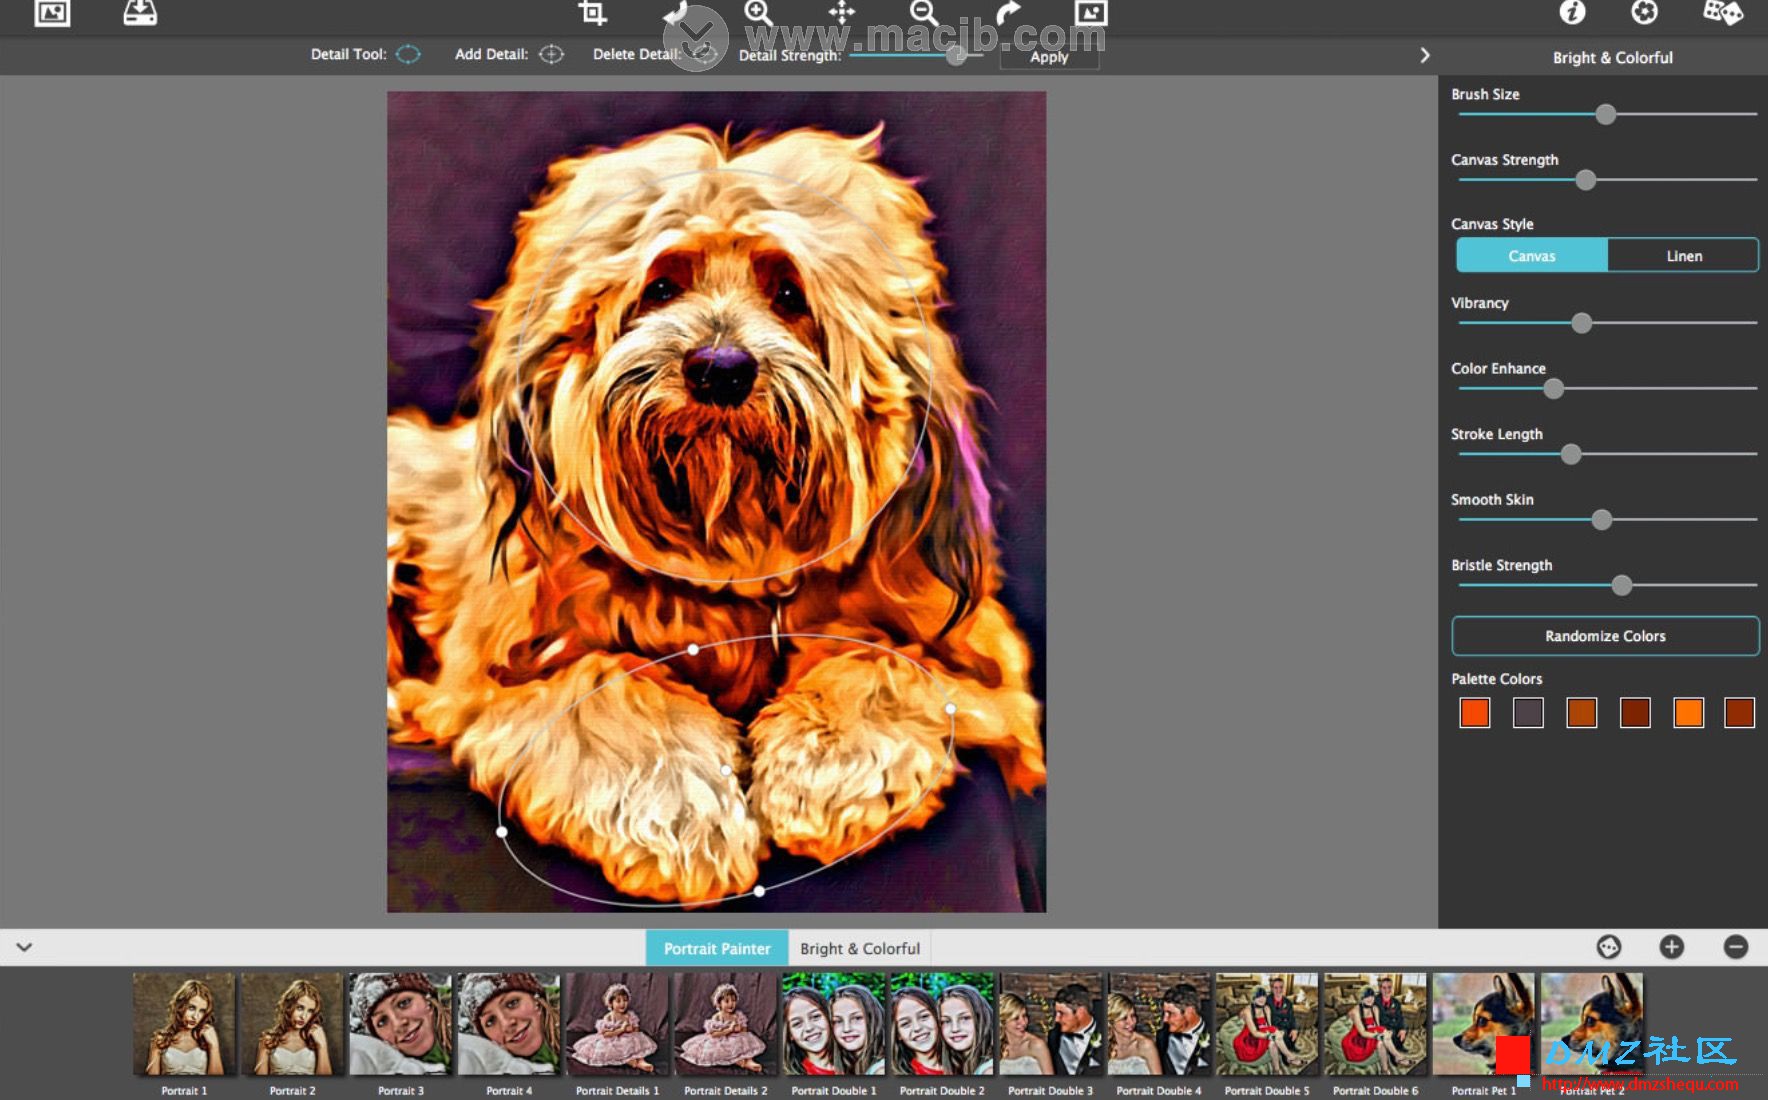This screenshot has height=1100, width=1768.
Task: Adjust the Bristle Strength slider
Action: tap(1621, 585)
